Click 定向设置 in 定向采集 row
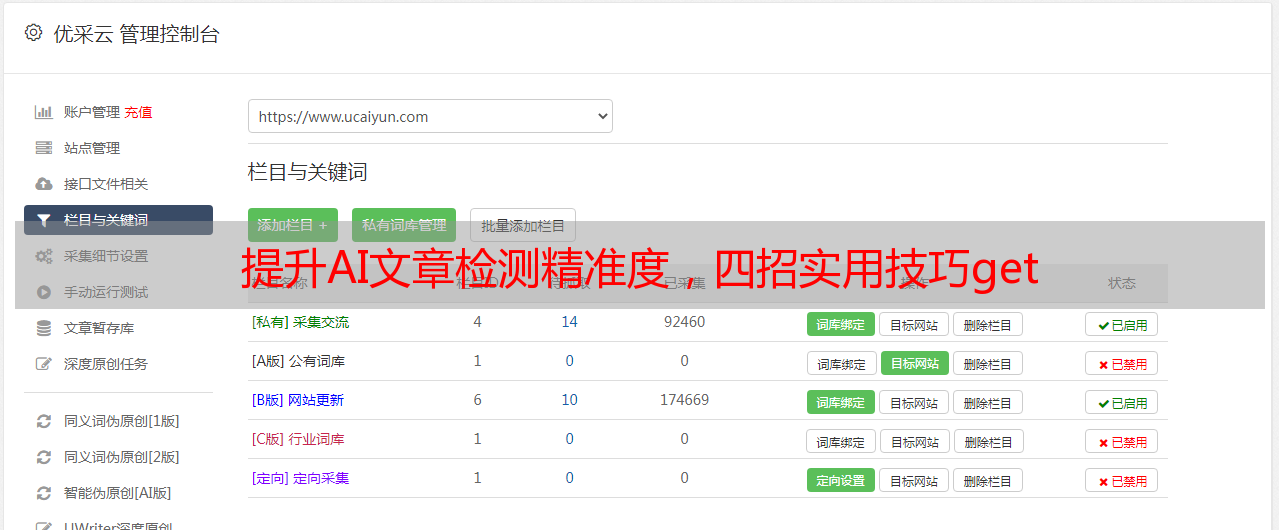This screenshot has width=1279, height=530. coord(841,480)
